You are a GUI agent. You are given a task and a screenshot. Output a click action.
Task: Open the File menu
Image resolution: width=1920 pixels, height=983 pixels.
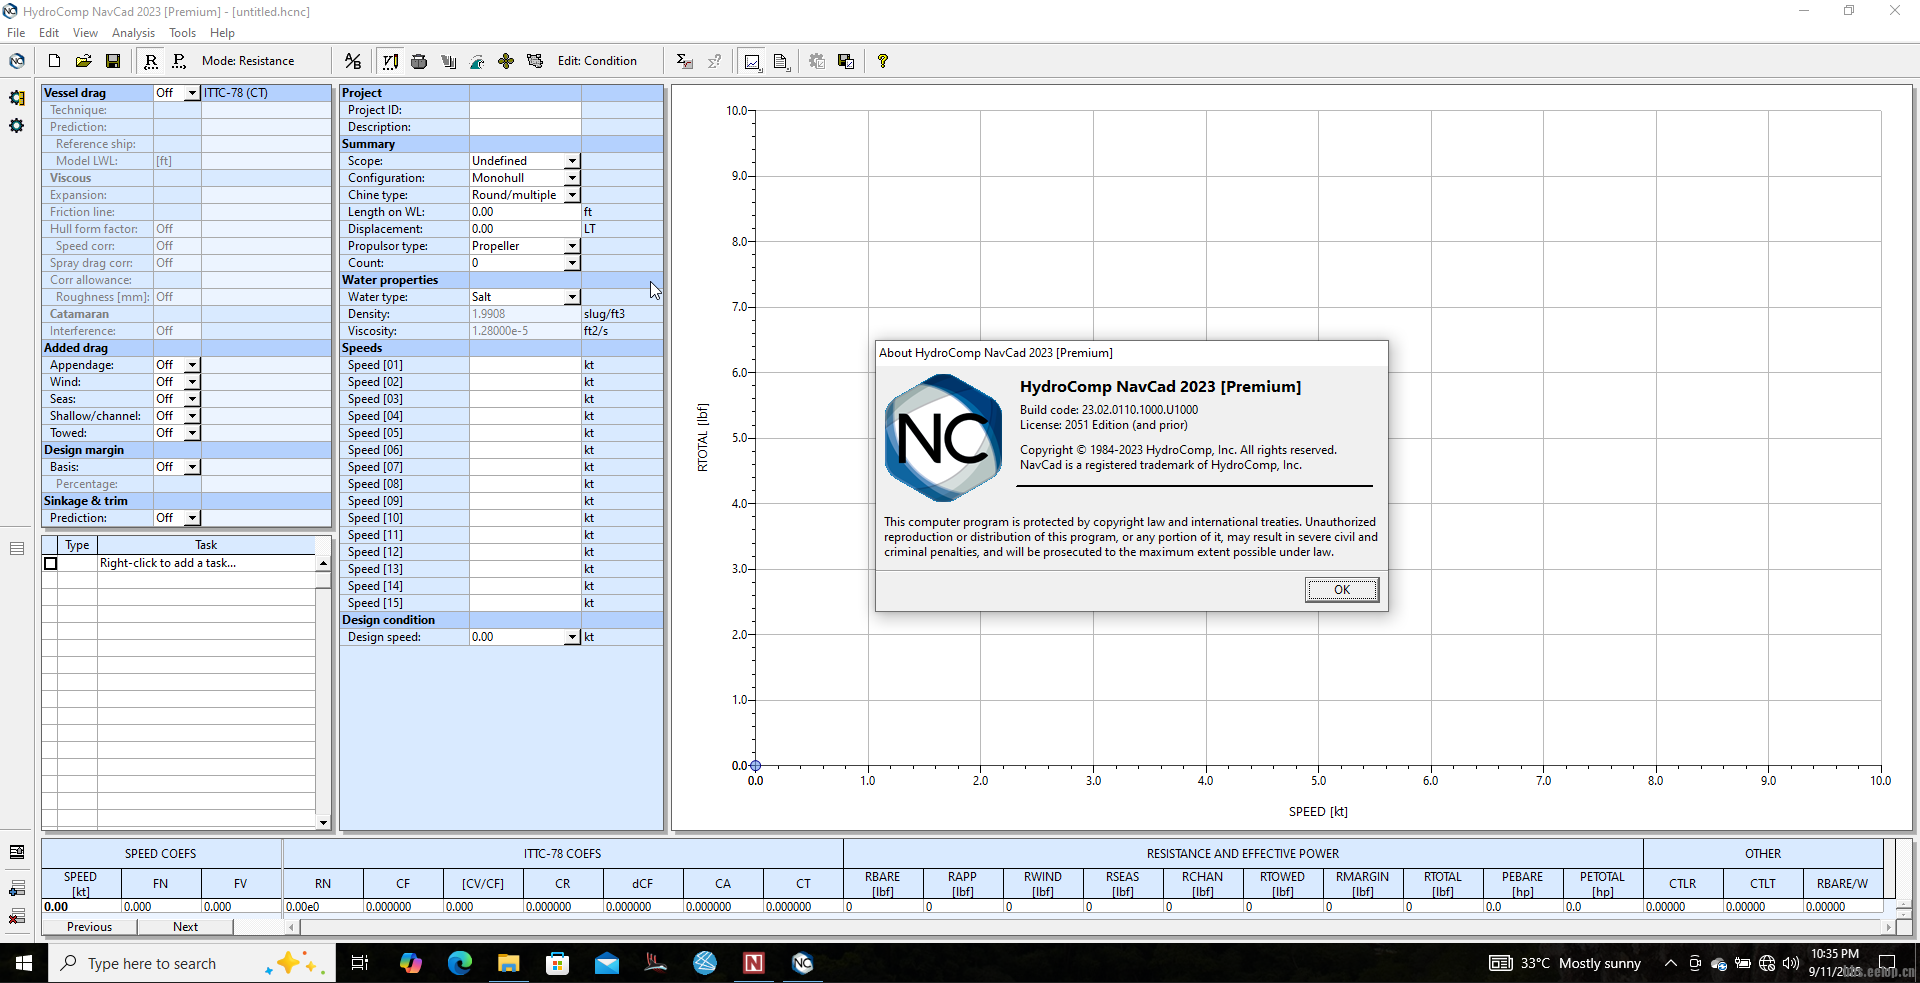[16, 33]
